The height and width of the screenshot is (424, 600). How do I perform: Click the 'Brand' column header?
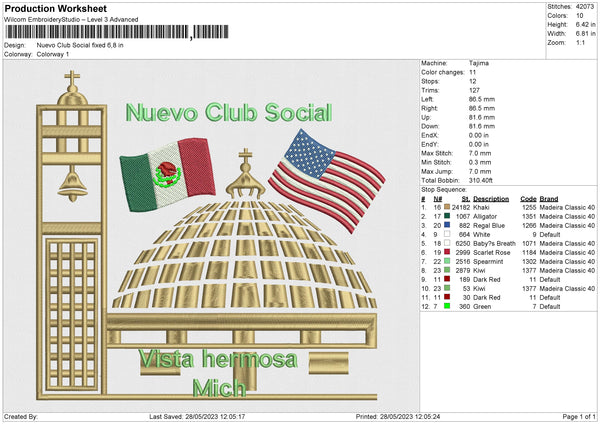pos(549,199)
